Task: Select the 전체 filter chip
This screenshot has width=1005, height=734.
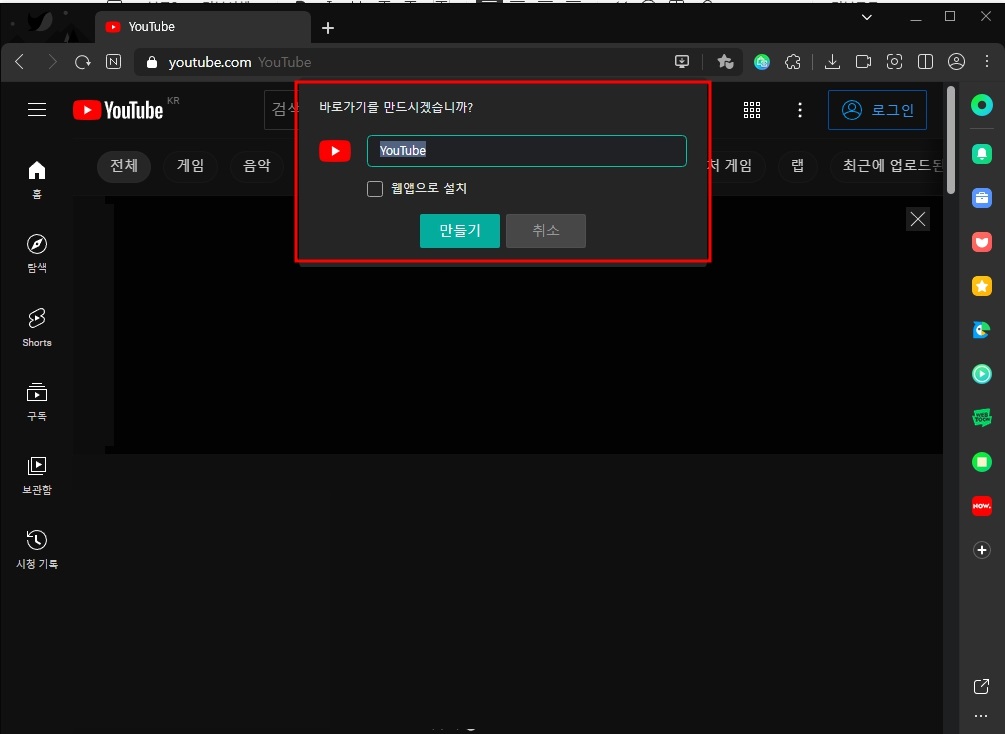Action: [124, 165]
